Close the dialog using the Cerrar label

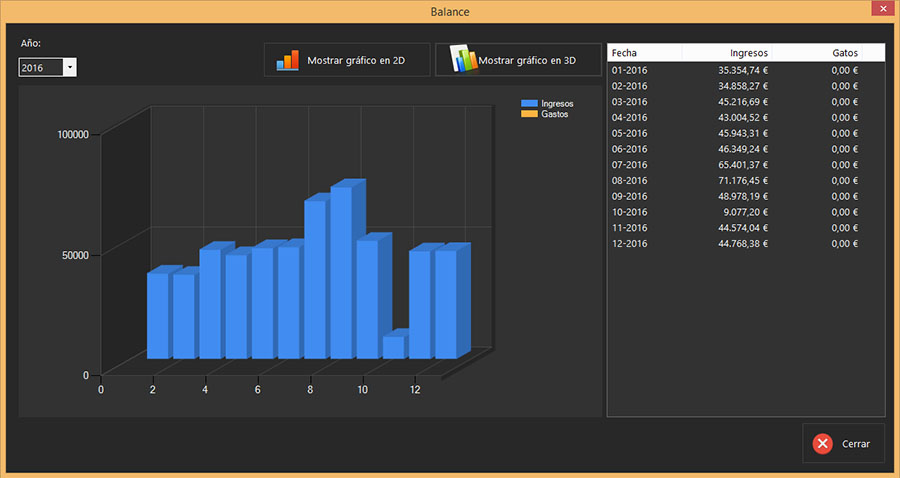[x=855, y=444]
